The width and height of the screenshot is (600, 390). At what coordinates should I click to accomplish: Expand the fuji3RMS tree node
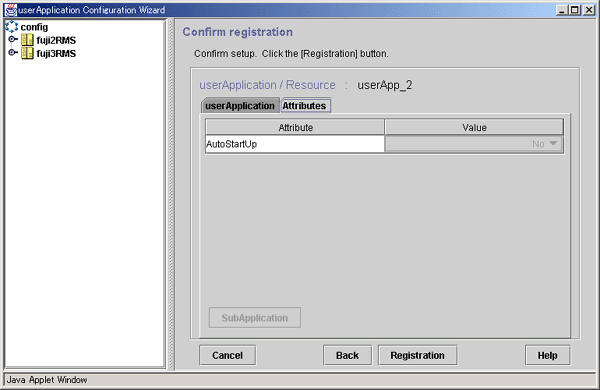coord(13,52)
